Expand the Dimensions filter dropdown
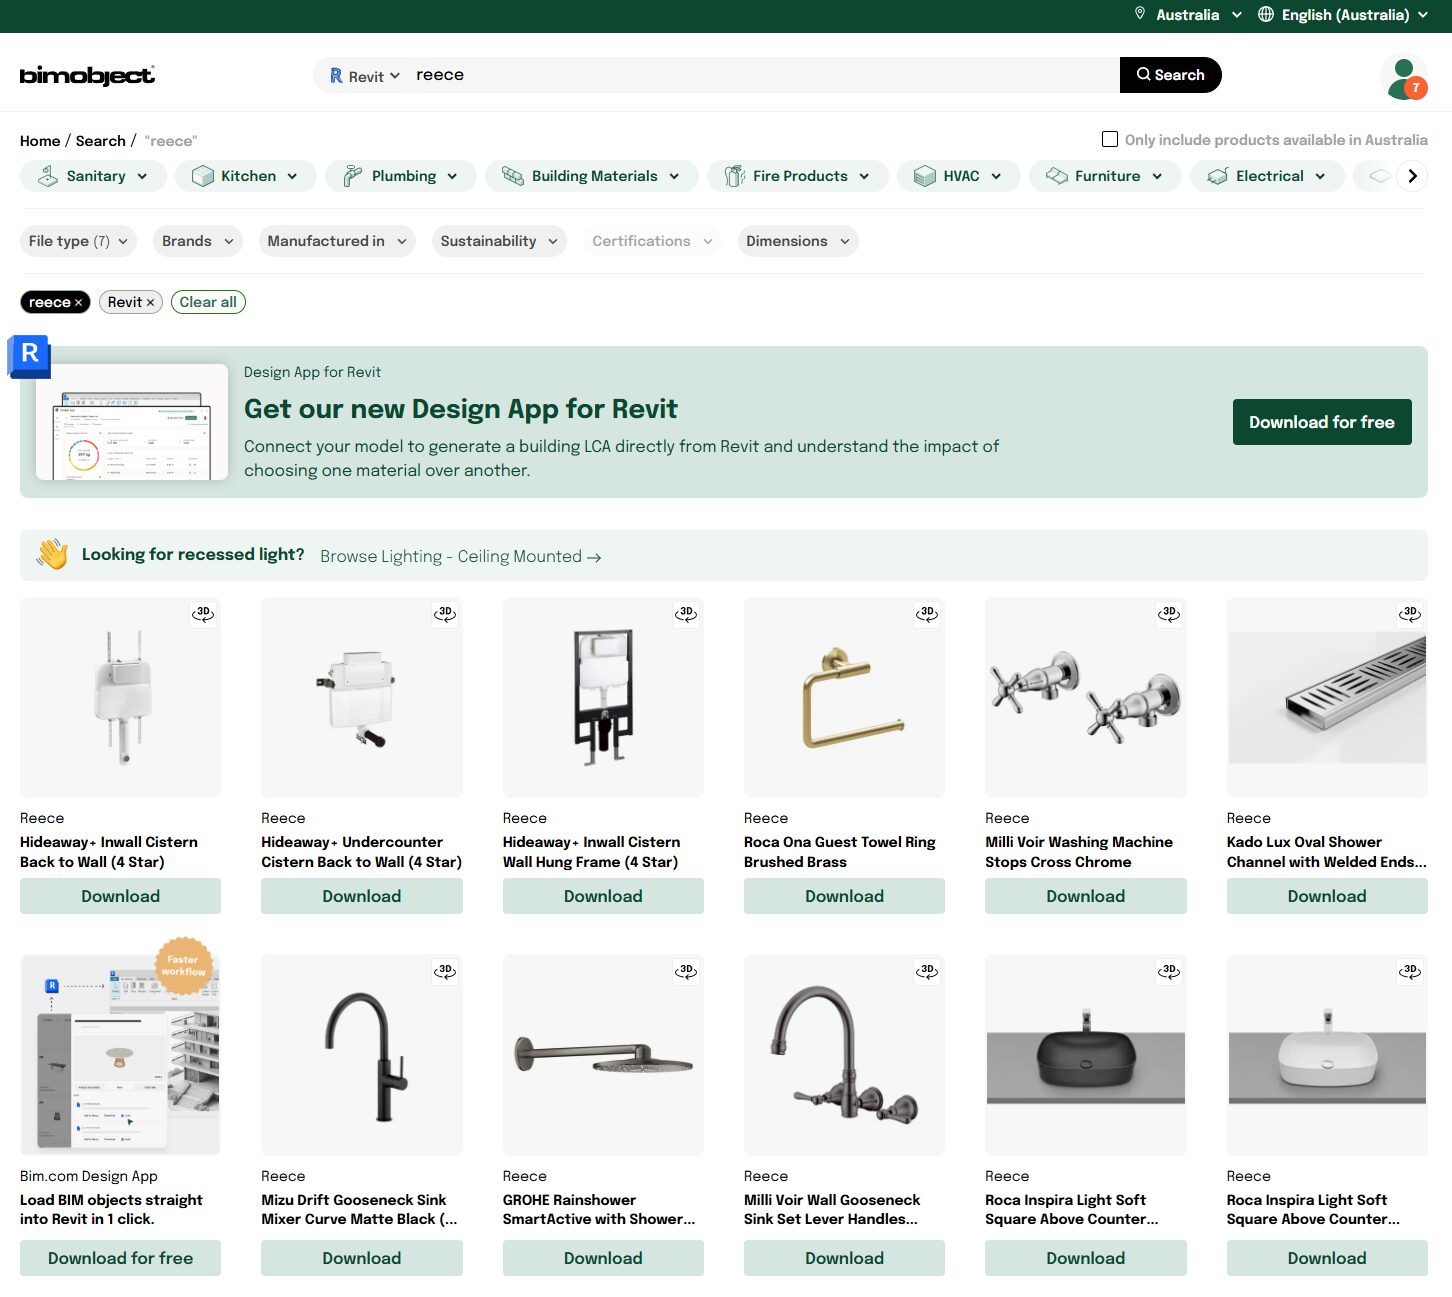This screenshot has width=1452, height=1297. coord(797,241)
